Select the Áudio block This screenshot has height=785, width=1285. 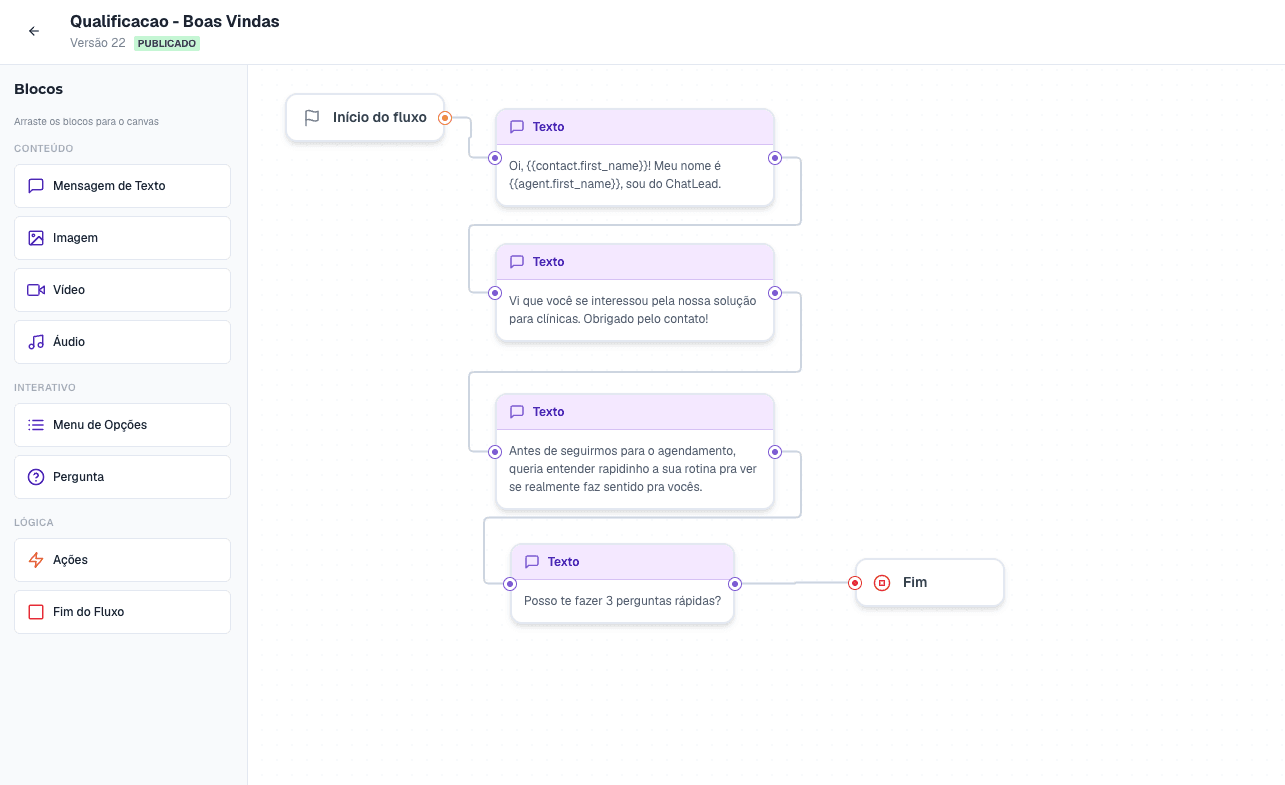tap(122, 342)
